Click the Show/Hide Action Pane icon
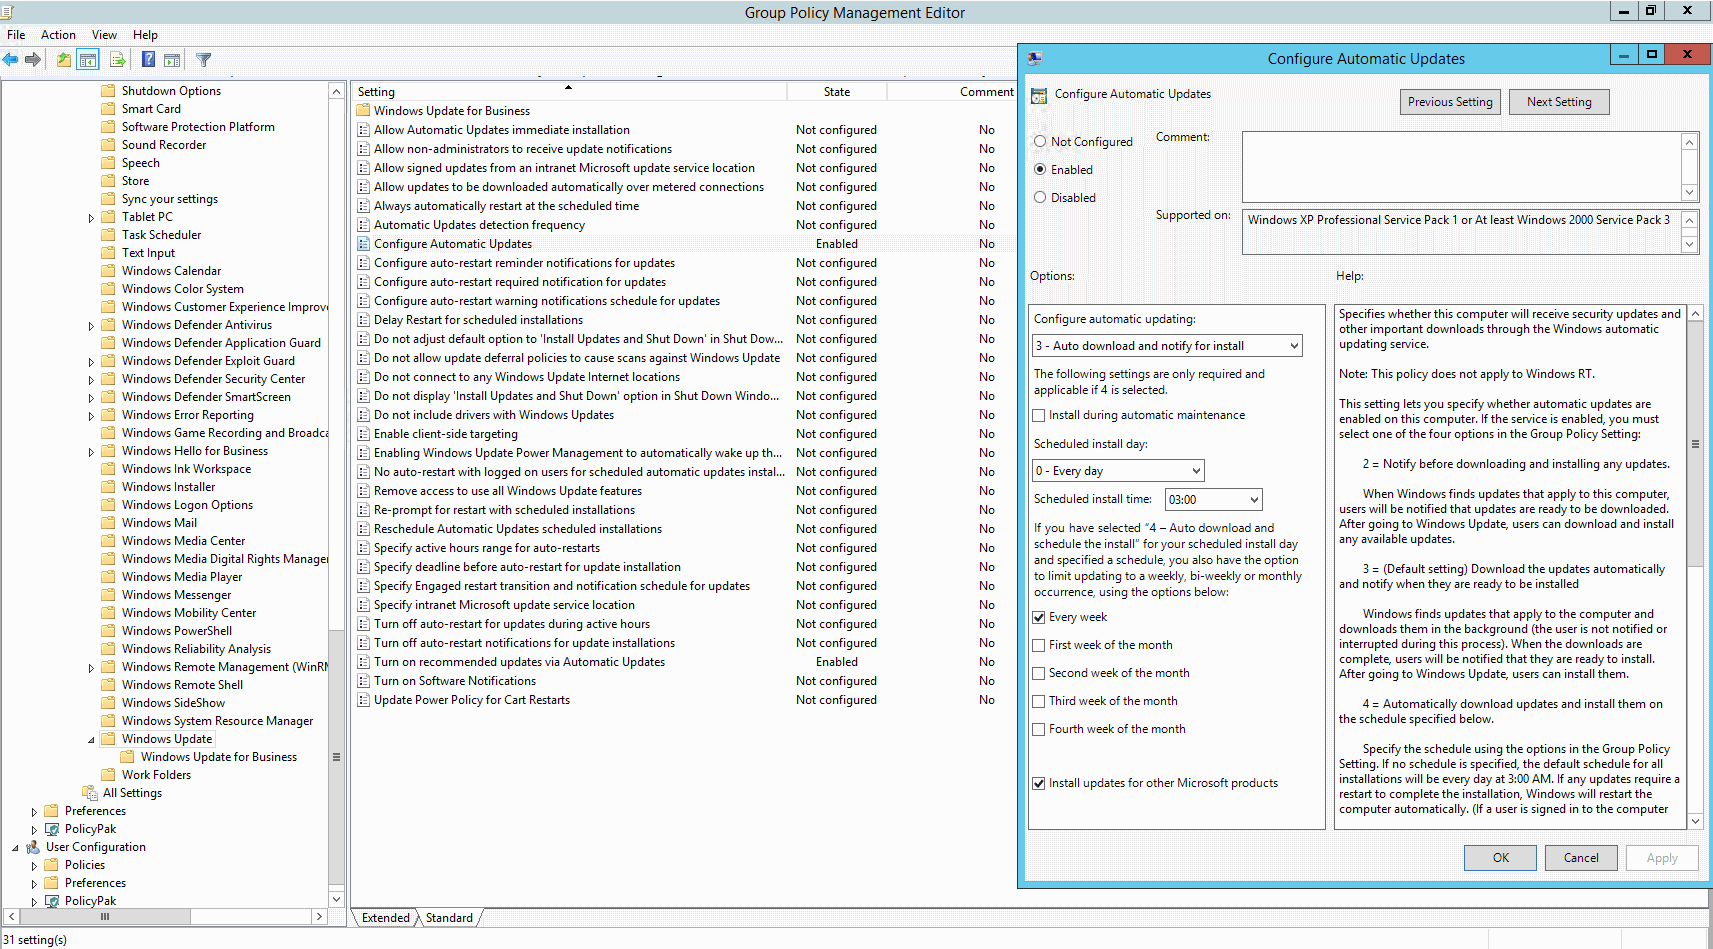The width and height of the screenshot is (1713, 949). (172, 59)
